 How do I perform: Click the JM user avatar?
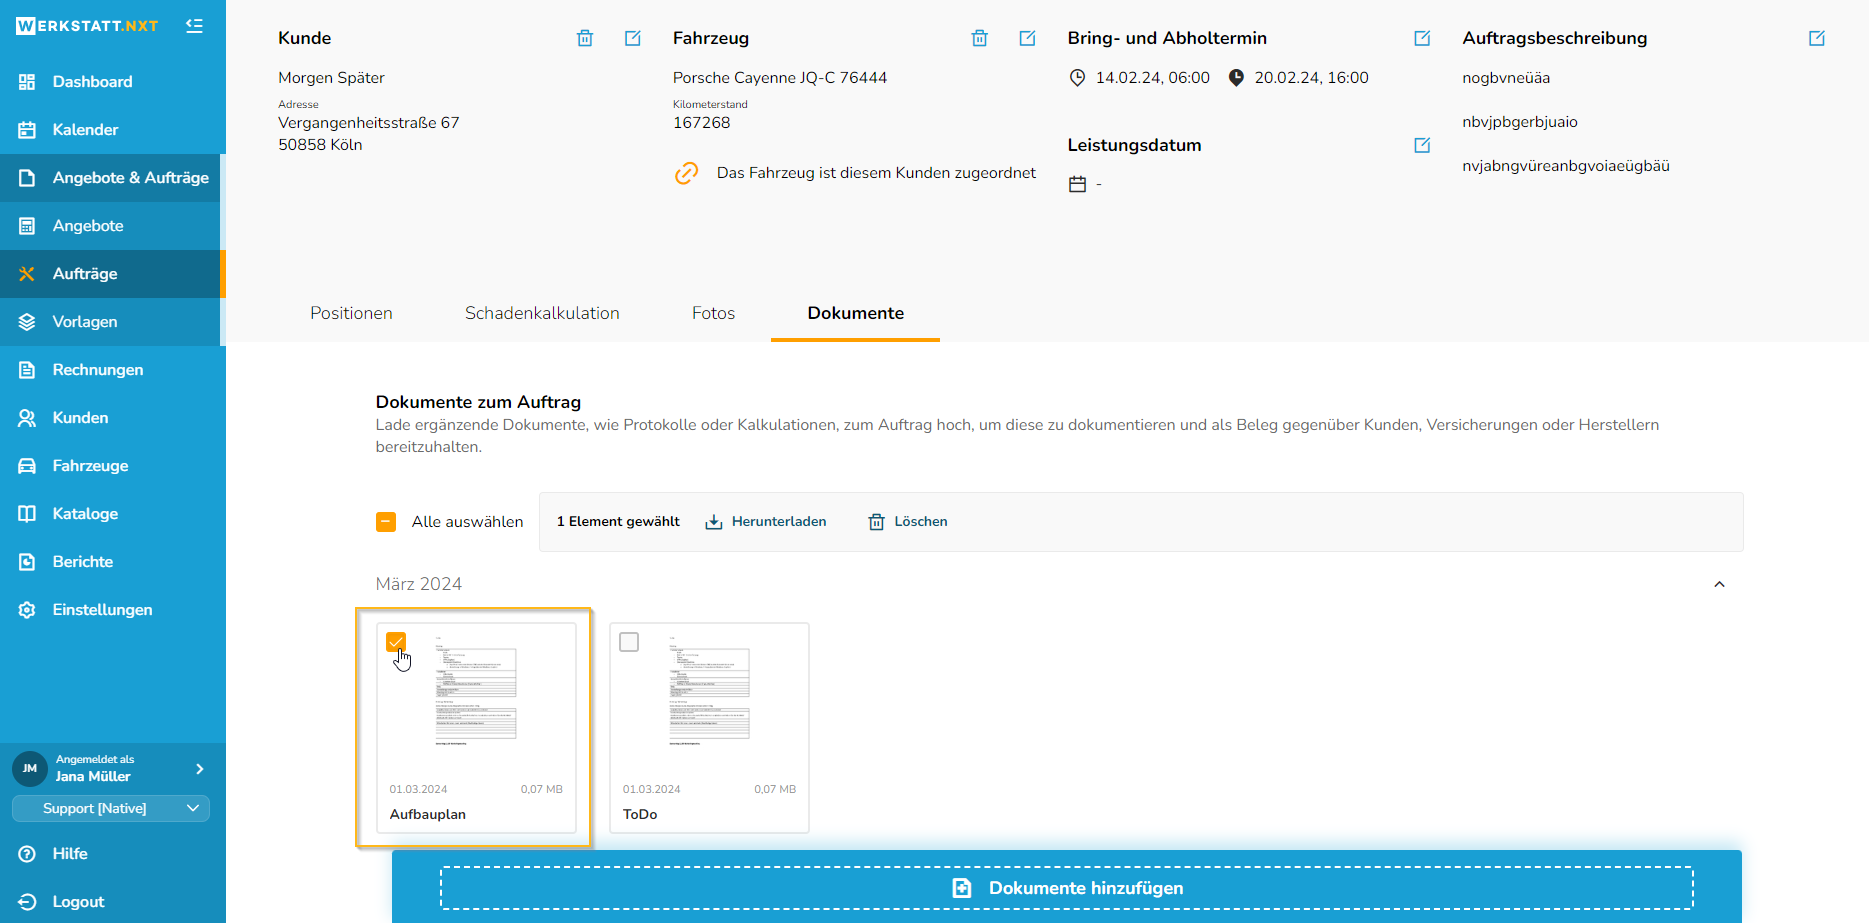click(30, 769)
